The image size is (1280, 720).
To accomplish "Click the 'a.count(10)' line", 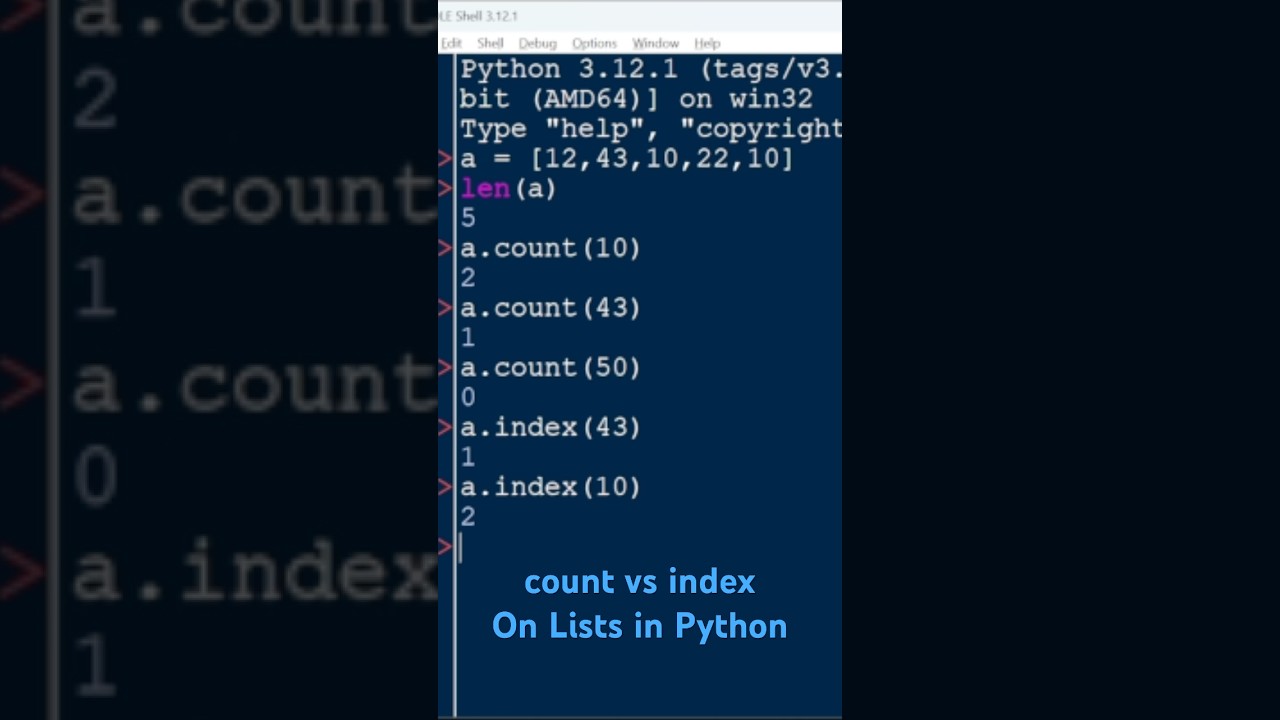I will pyautogui.click(x=550, y=248).
